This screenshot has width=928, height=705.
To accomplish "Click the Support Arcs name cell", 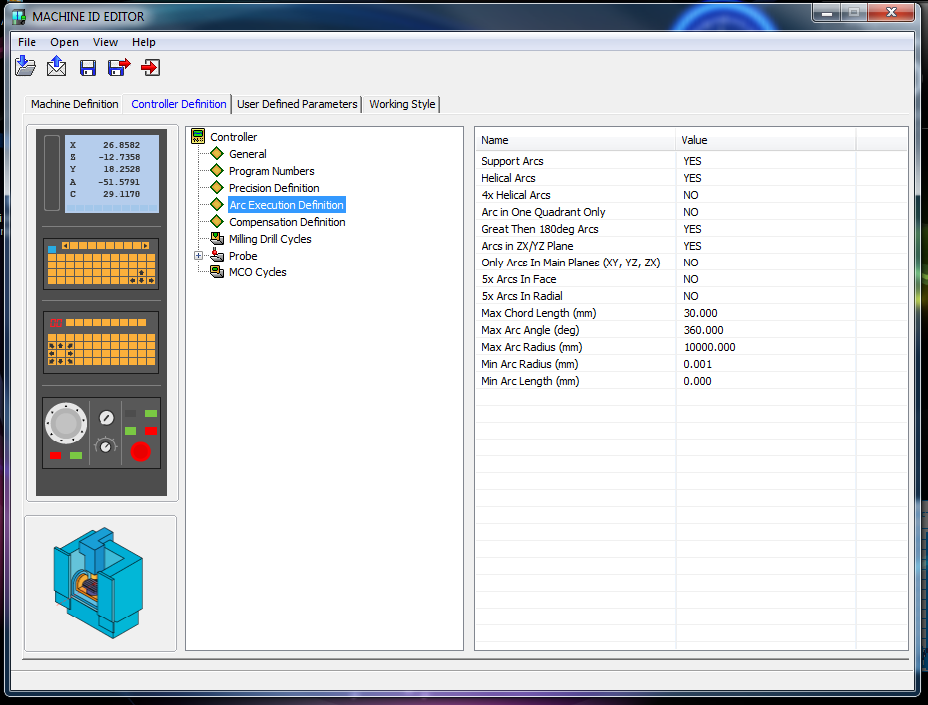I will pos(513,161).
